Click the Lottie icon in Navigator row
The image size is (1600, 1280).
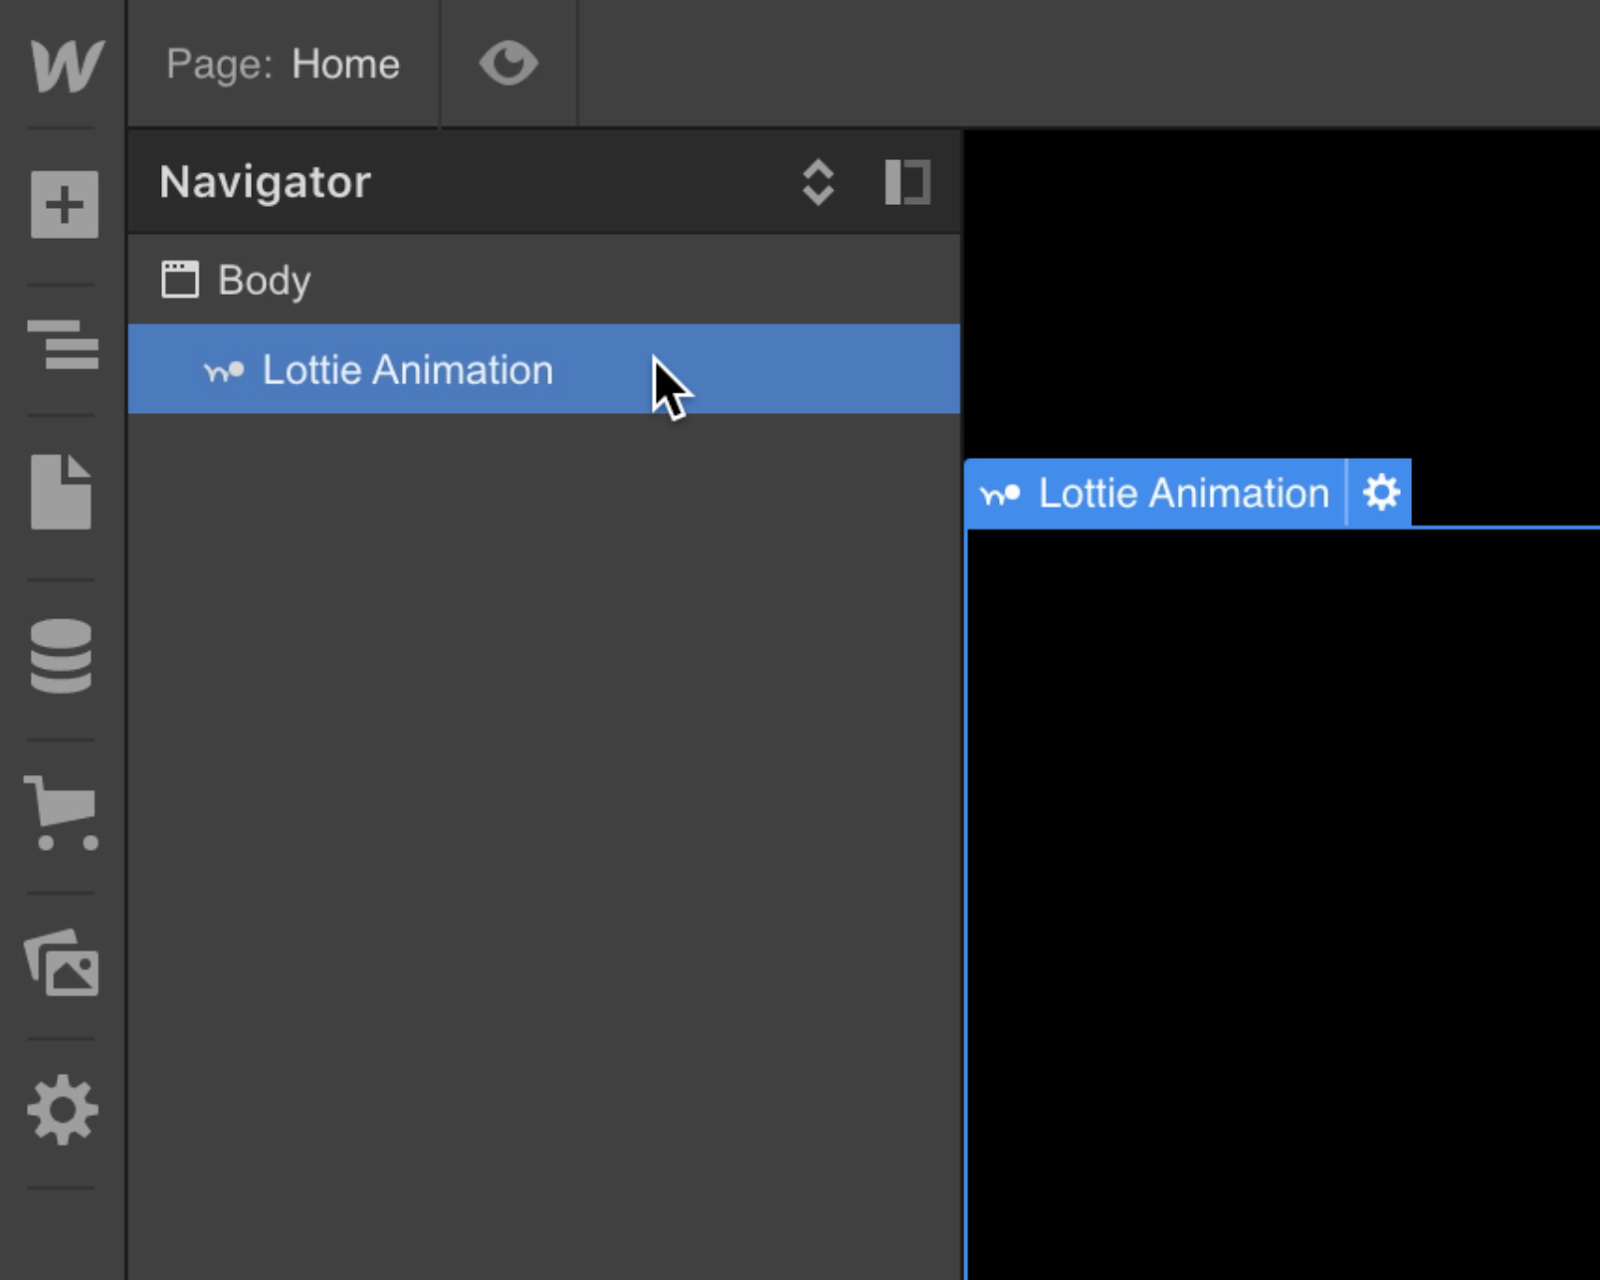(224, 371)
